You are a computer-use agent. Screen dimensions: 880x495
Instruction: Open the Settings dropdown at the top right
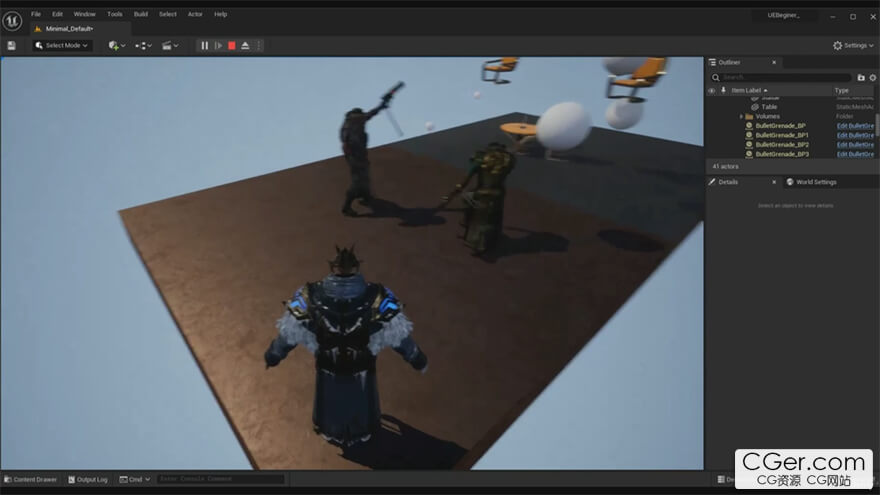[x=853, y=45]
